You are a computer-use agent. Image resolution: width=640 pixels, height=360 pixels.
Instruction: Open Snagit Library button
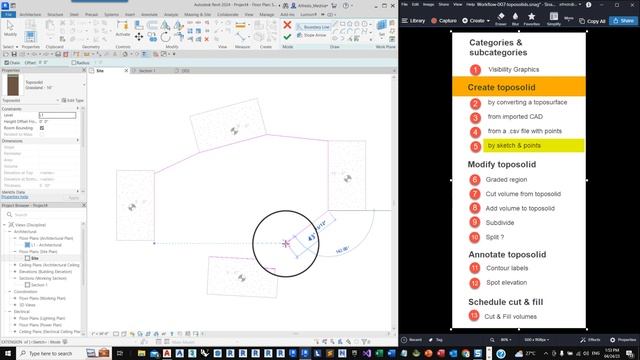tap(413, 20)
